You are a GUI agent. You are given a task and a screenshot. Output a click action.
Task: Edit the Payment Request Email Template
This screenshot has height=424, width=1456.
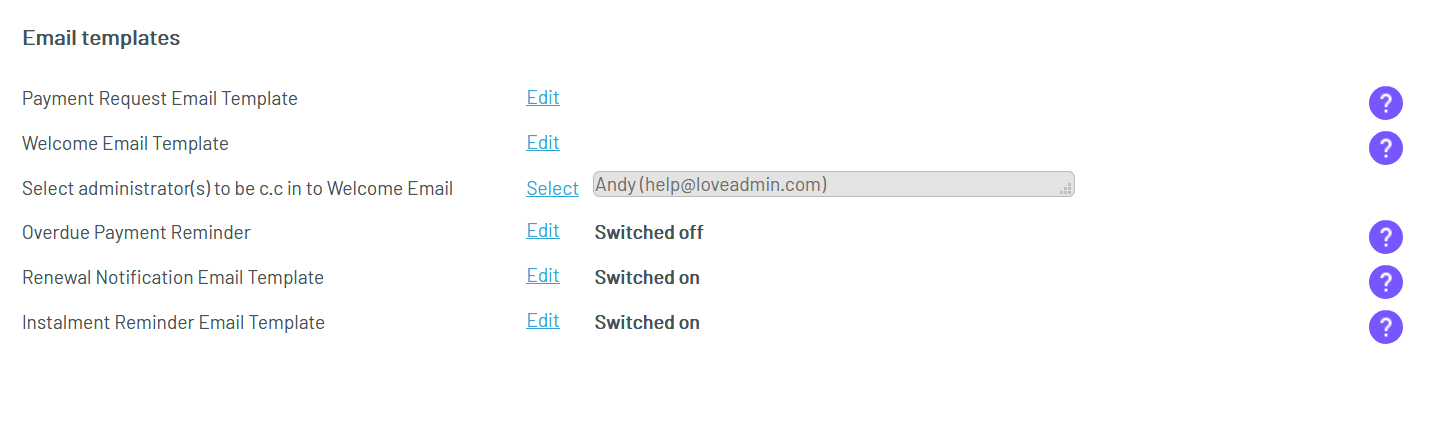(543, 98)
